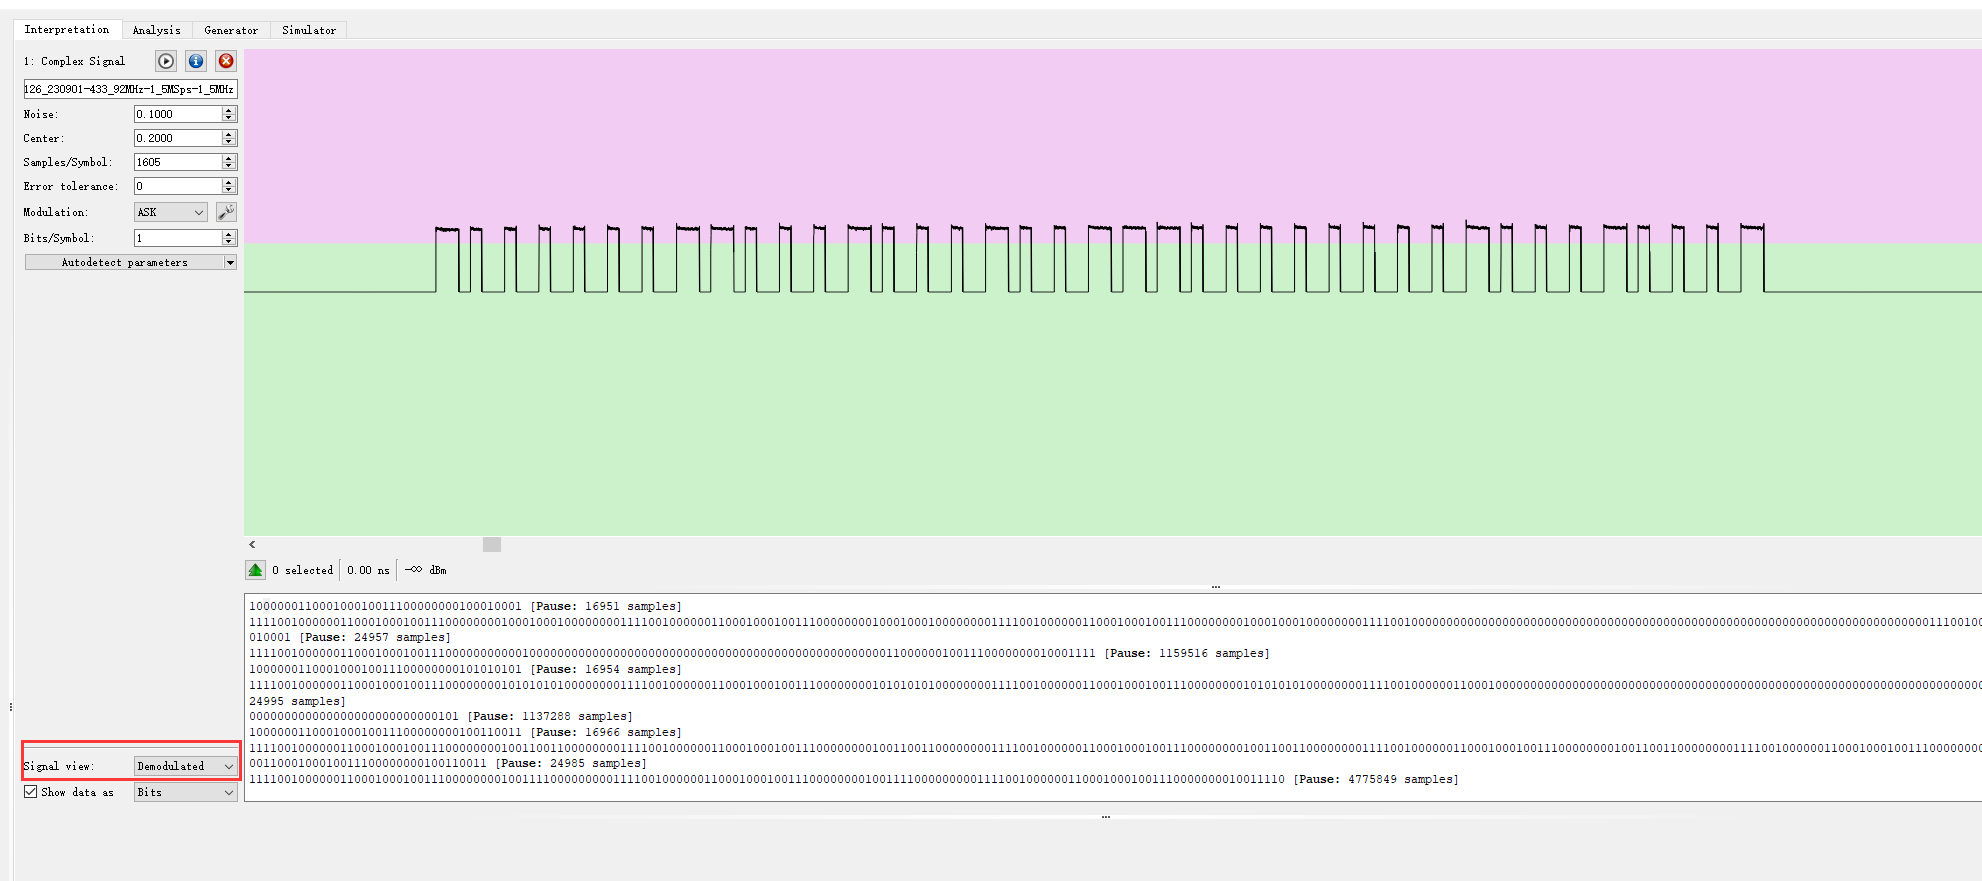The height and width of the screenshot is (881, 1982).
Task: Decrease Error tolerance value
Action: [x=229, y=190]
